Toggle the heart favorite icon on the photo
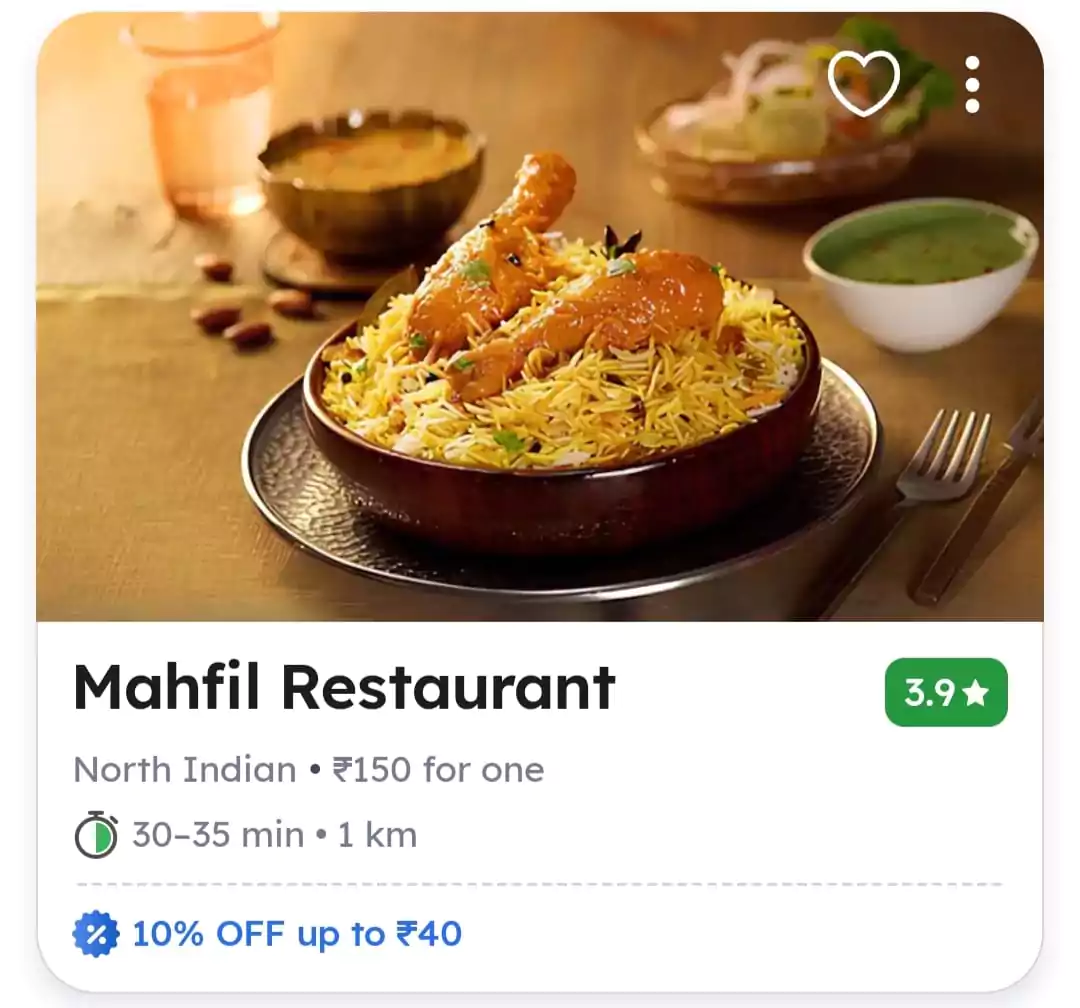Screen dimensions: 1080x1008 click(x=863, y=83)
